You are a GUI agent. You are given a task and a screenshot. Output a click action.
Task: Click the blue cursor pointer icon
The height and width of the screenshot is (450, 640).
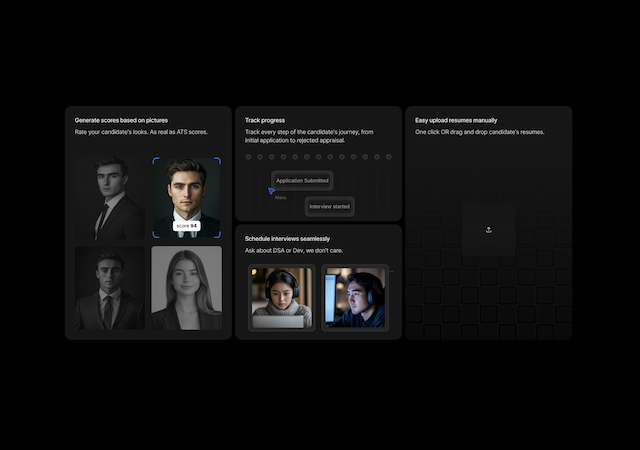[x=271, y=190]
